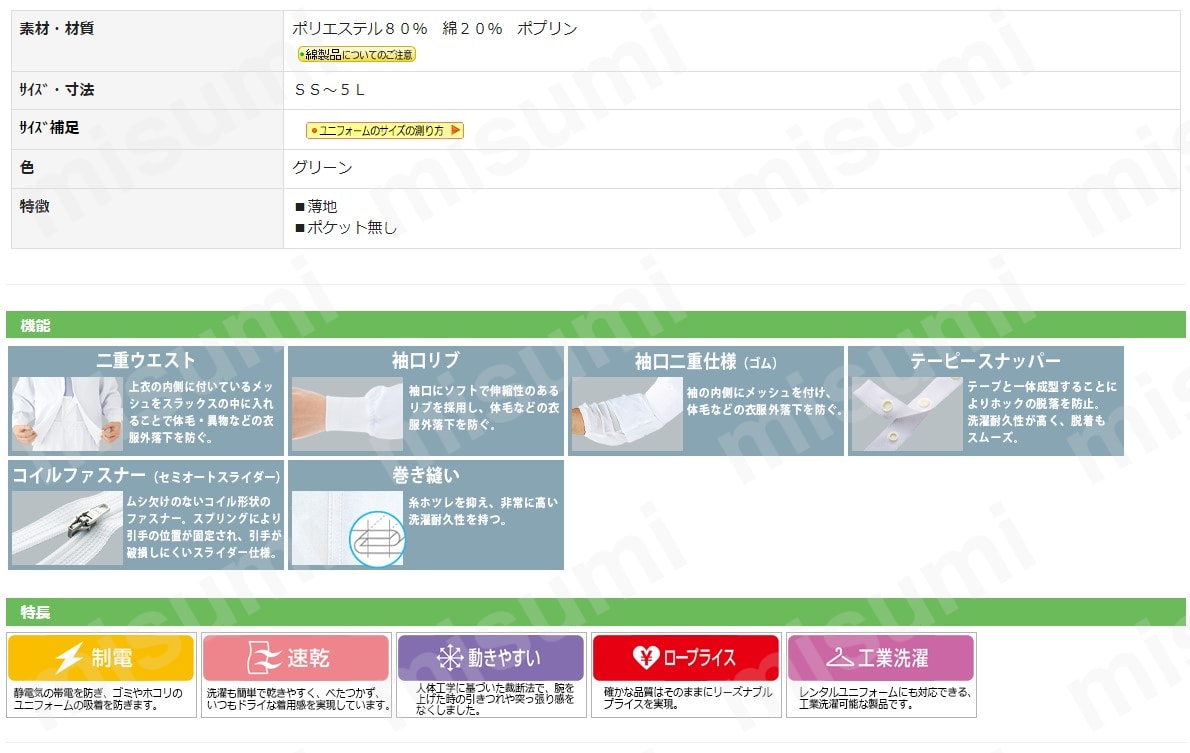Select the 制電 anti-static feature badge
This screenshot has height=753, width=1190.
[x=101, y=657]
